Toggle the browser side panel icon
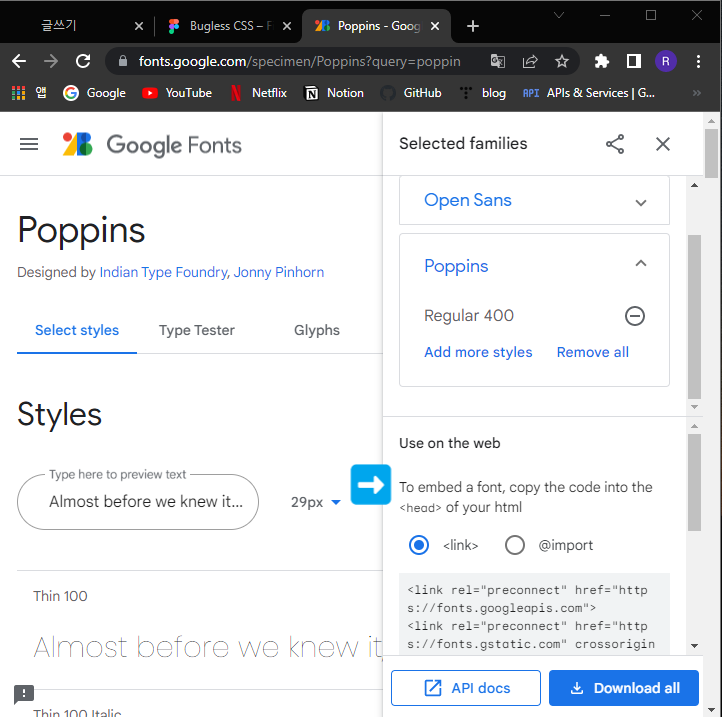This screenshot has height=717, width=722. click(x=634, y=61)
